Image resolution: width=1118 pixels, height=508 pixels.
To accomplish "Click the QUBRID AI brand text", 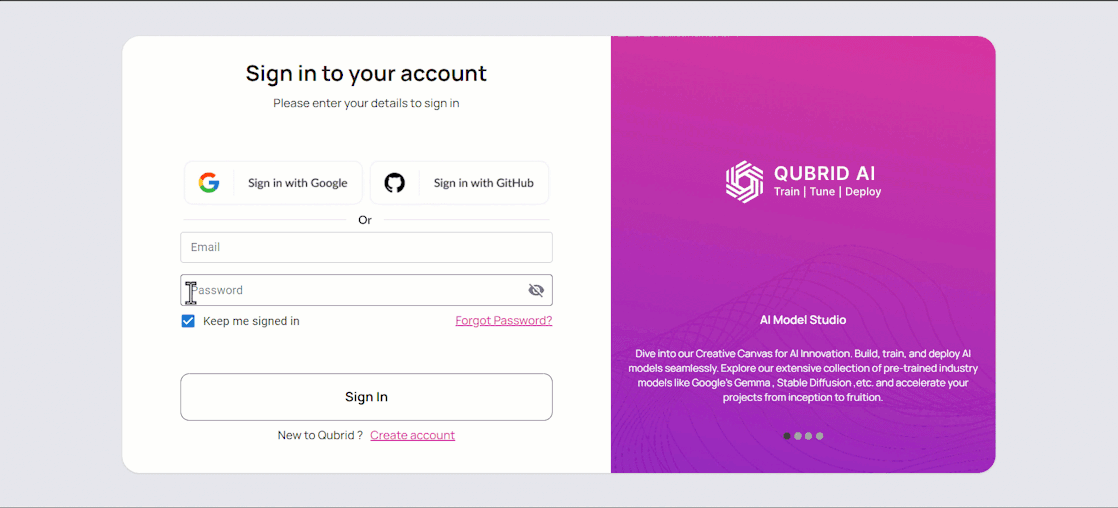I will (x=824, y=173).
